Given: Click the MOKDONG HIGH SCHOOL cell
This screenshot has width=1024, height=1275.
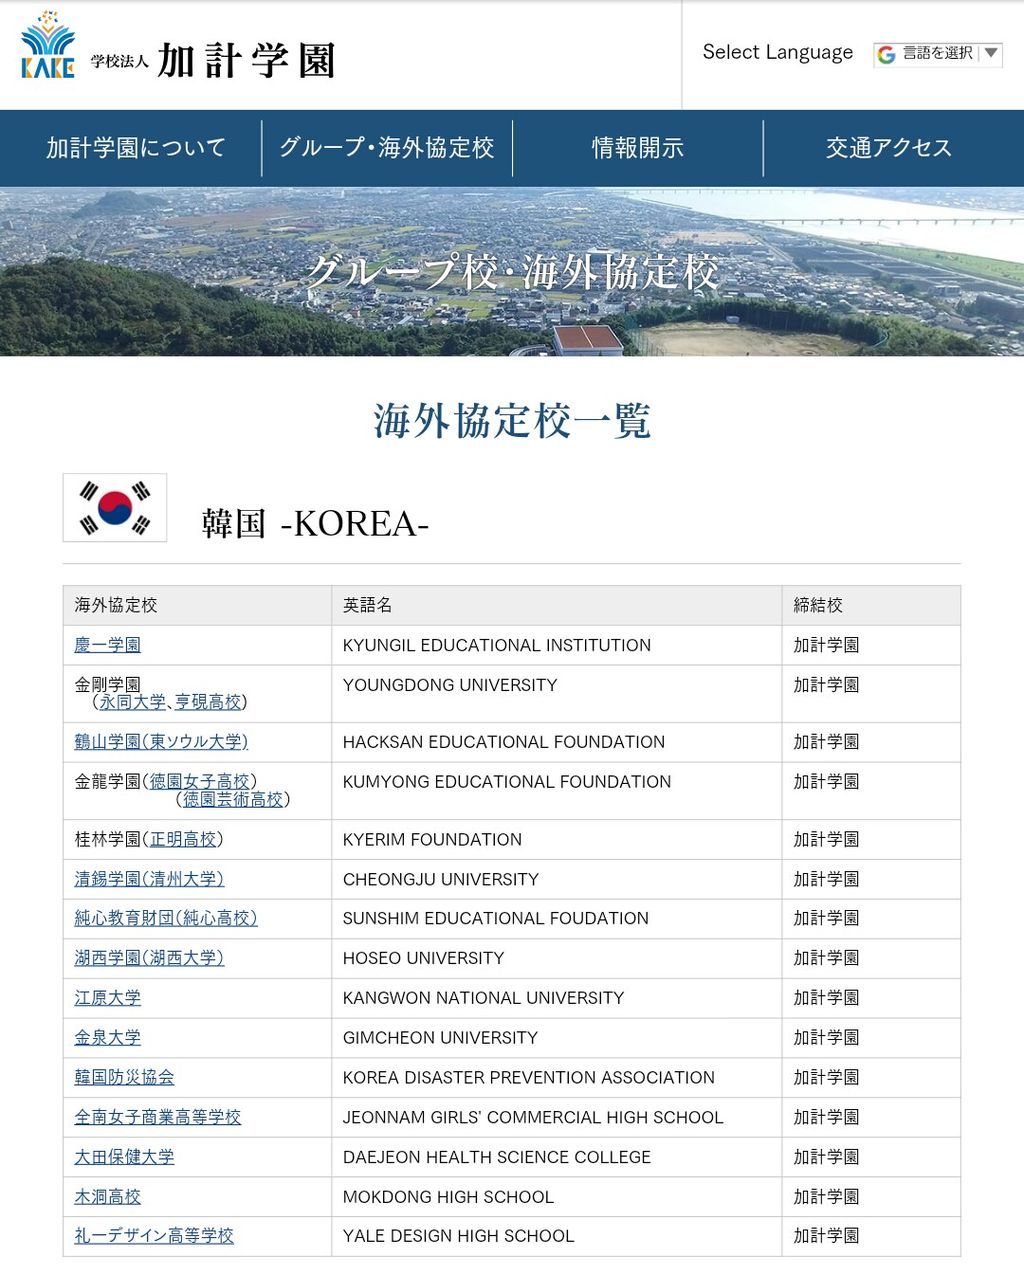Looking at the screenshot, I should coord(556,1197).
